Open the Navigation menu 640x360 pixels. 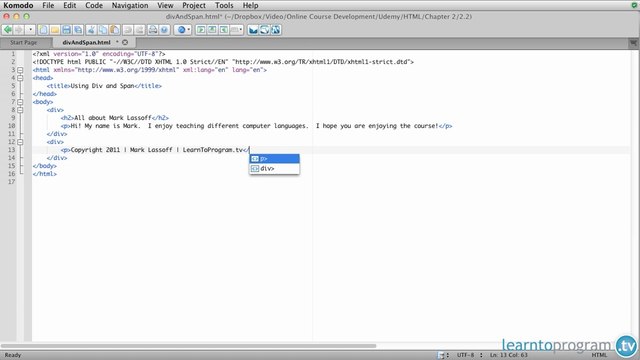click(130, 5)
